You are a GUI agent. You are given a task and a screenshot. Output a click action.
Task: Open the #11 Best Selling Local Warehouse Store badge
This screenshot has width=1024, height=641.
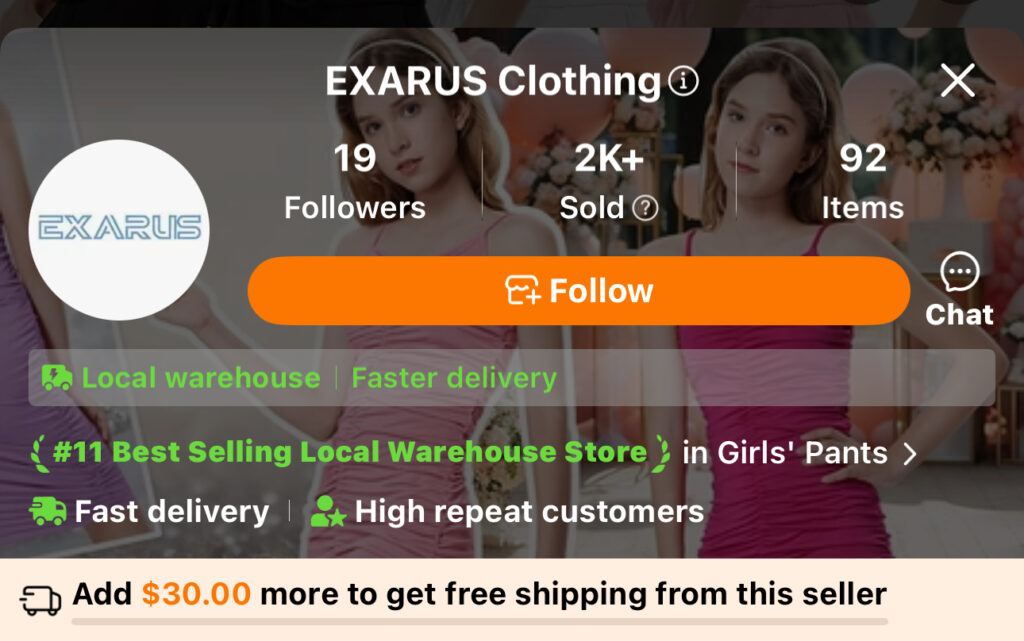tap(350, 452)
